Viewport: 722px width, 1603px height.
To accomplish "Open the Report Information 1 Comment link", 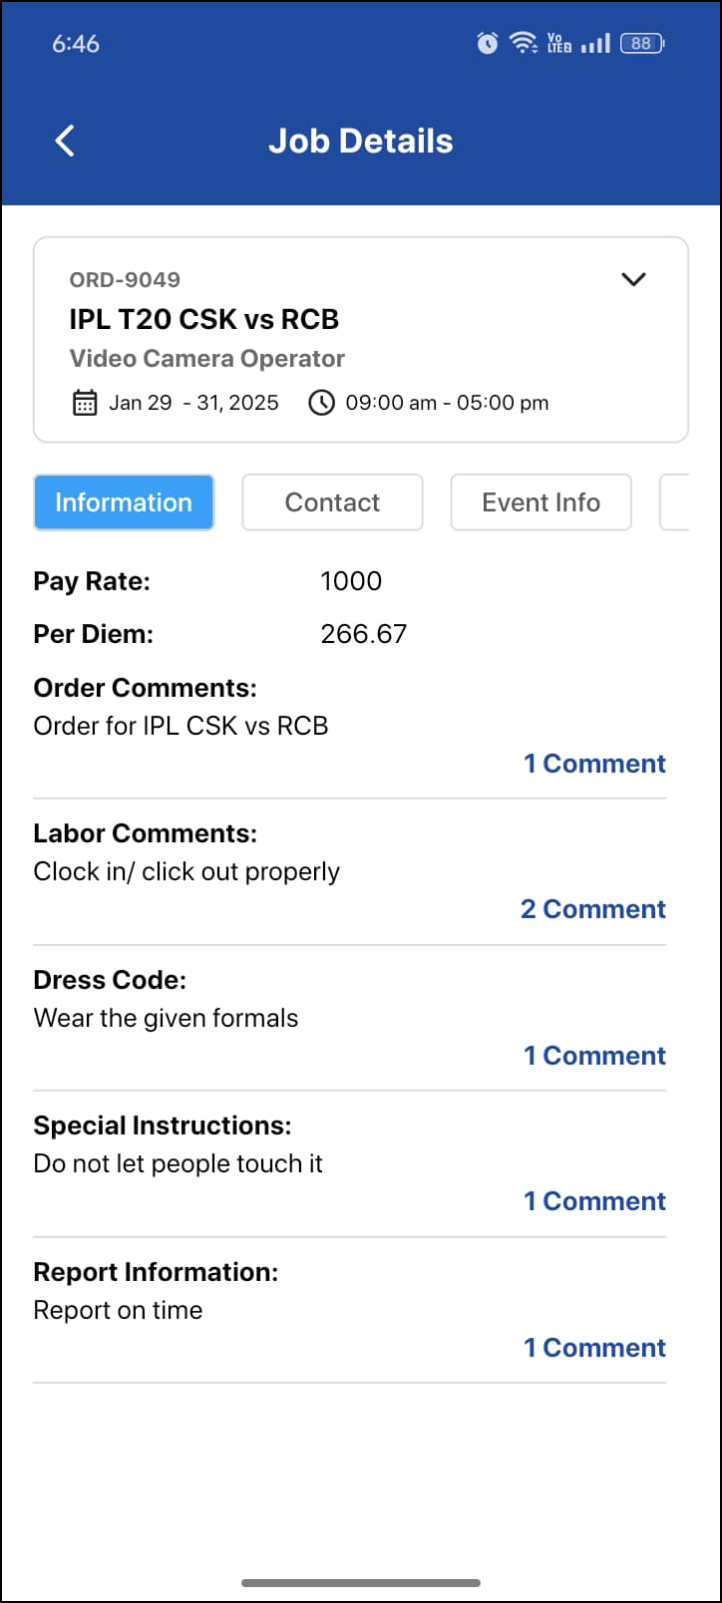I will point(594,1348).
